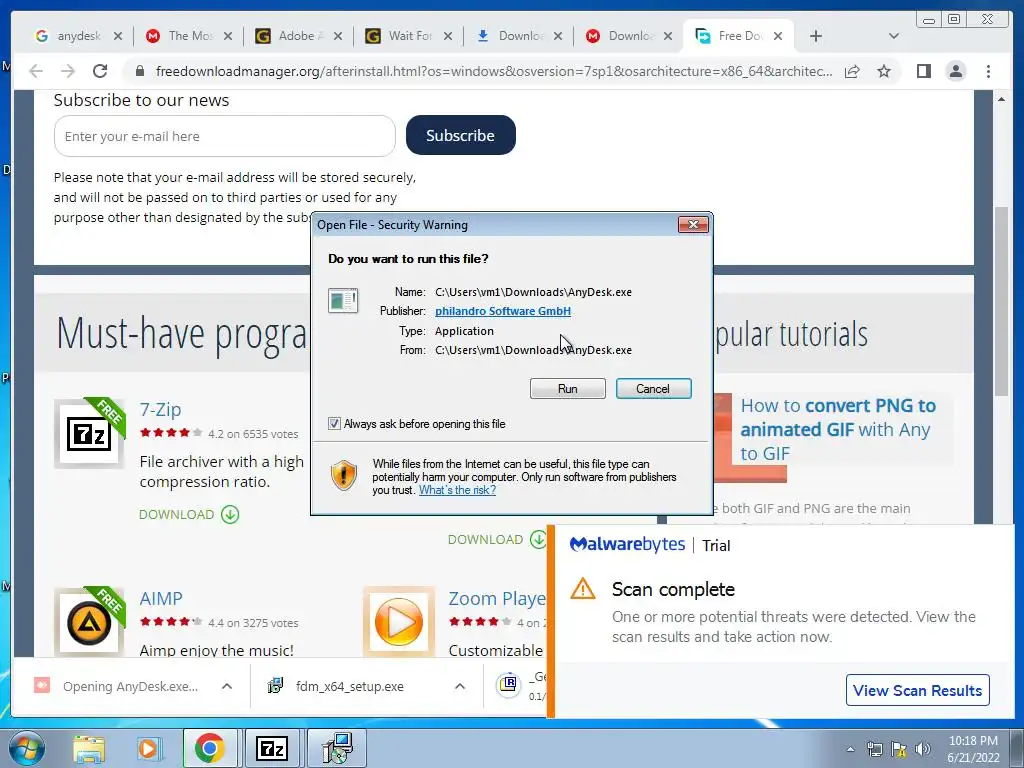
Task: Click the network tray icon
Action: [x=874, y=749]
